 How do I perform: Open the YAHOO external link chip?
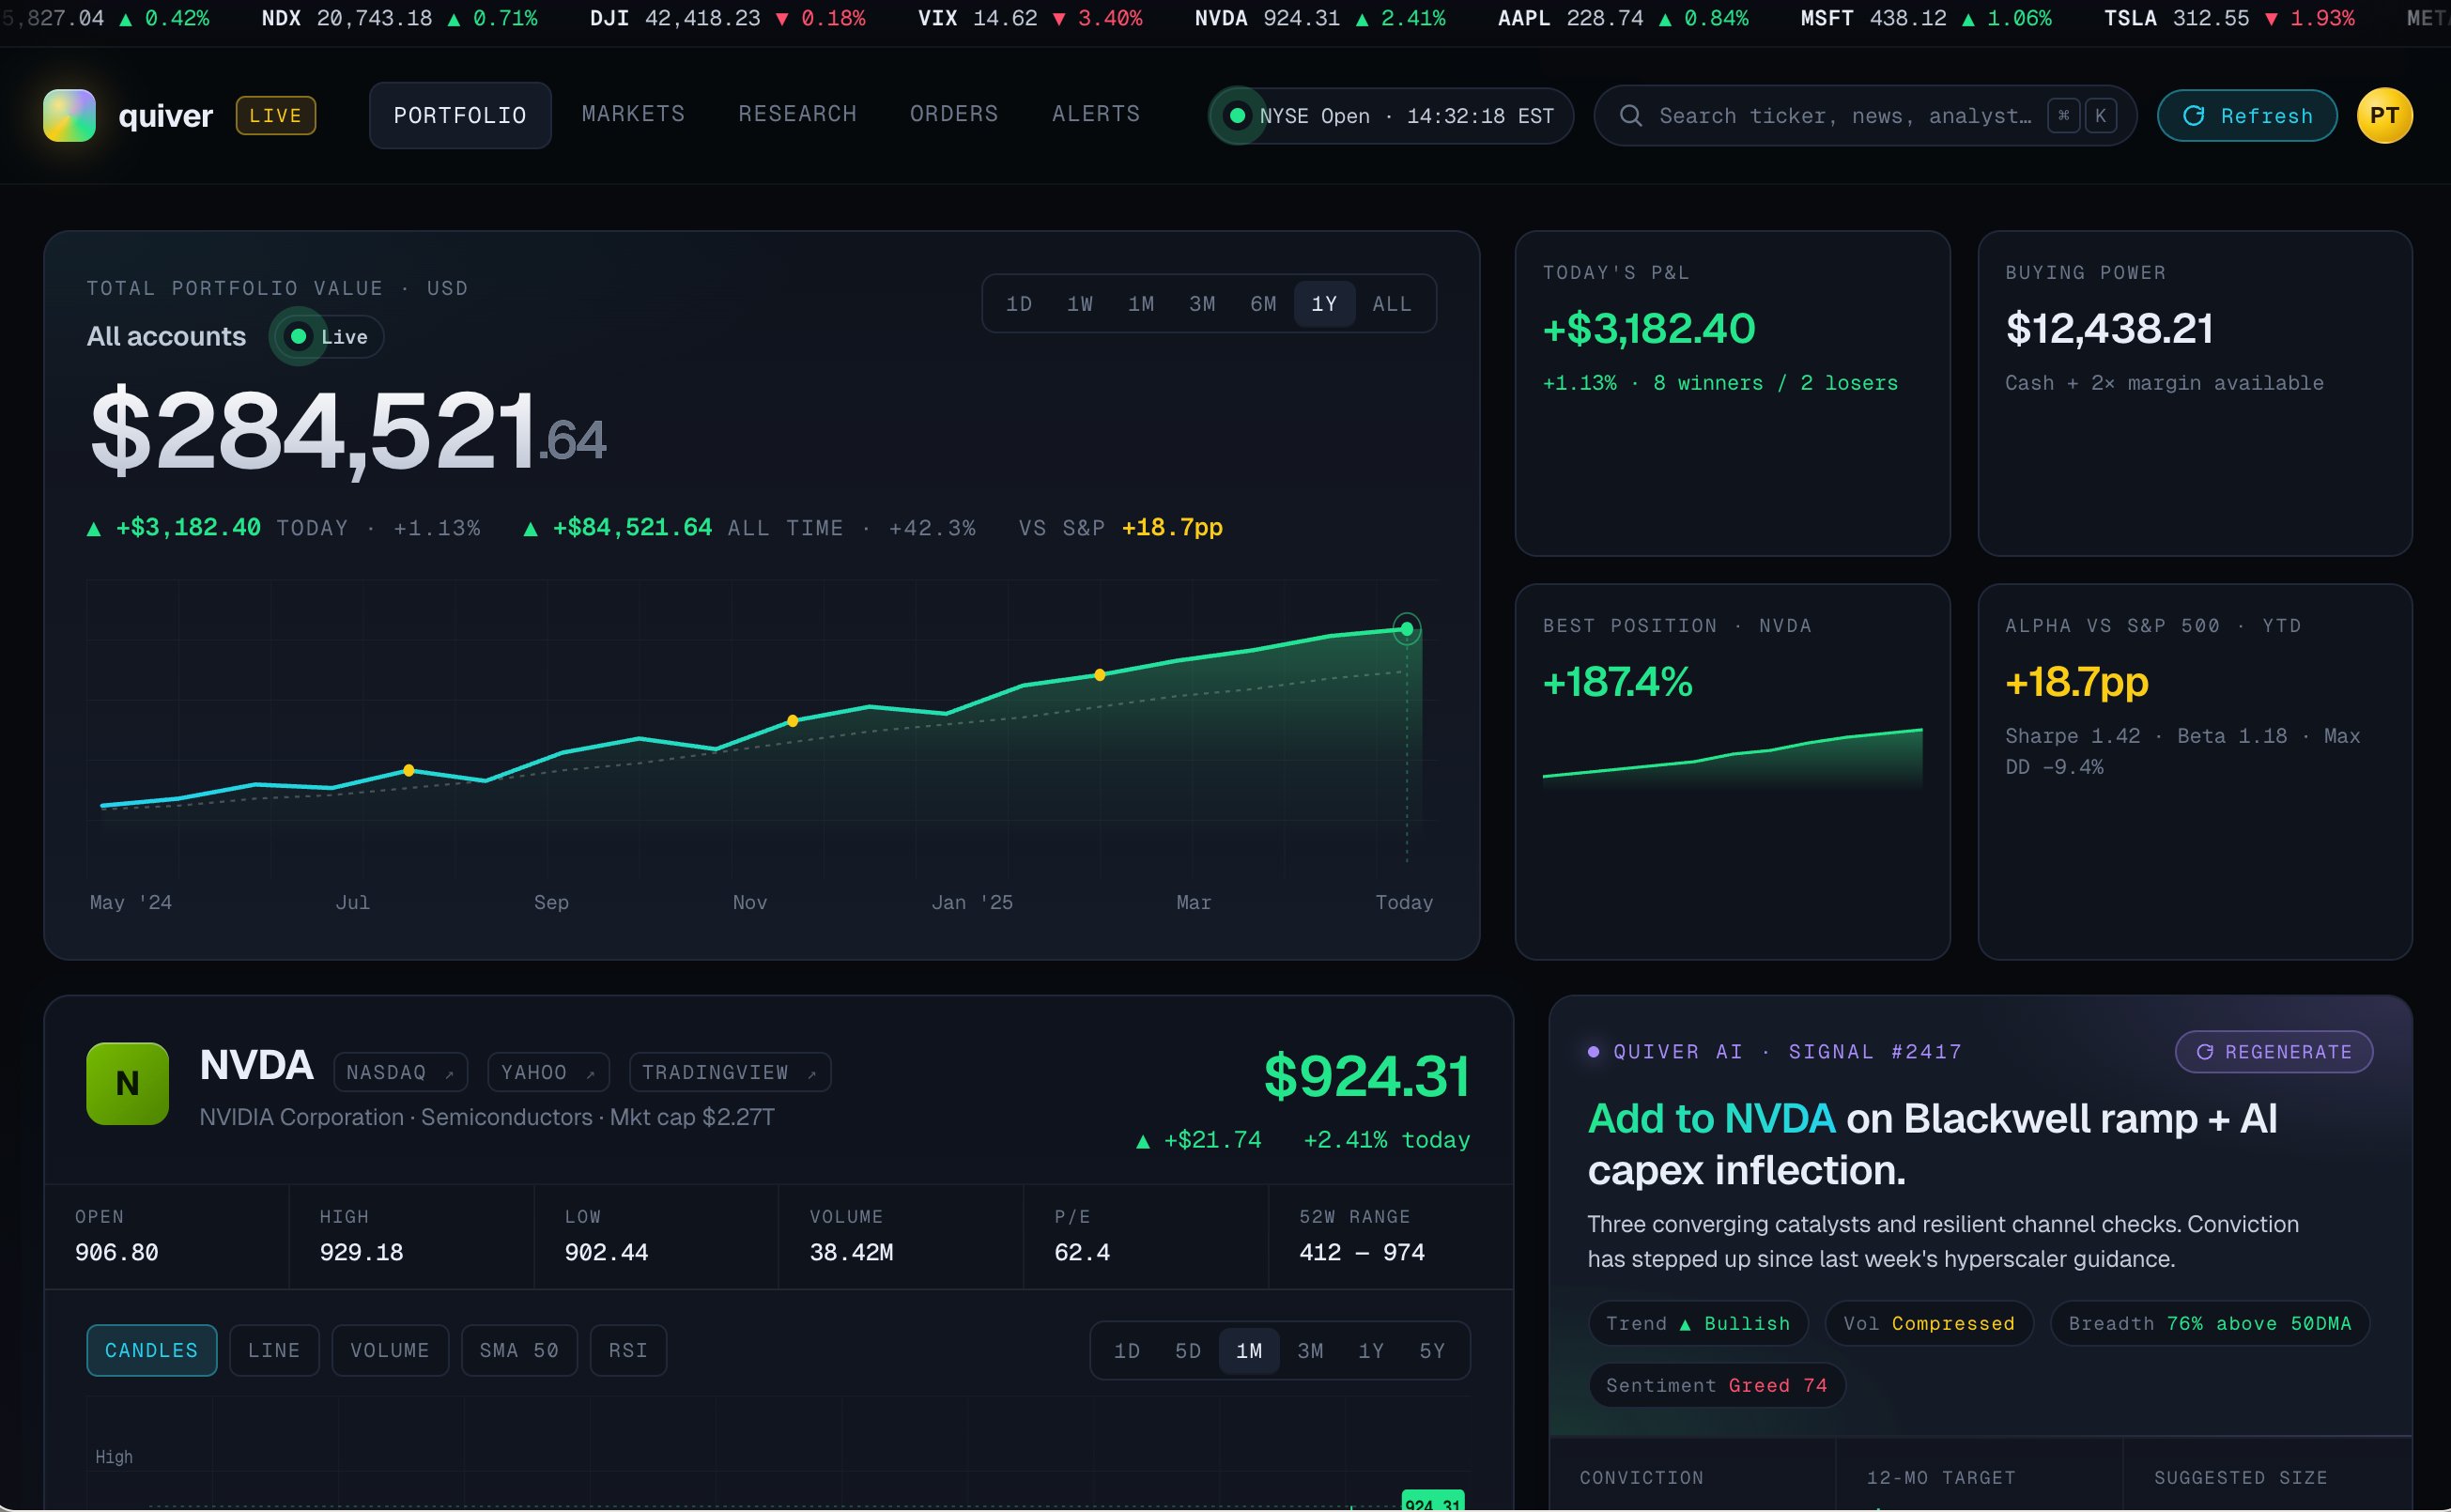[x=548, y=1072]
